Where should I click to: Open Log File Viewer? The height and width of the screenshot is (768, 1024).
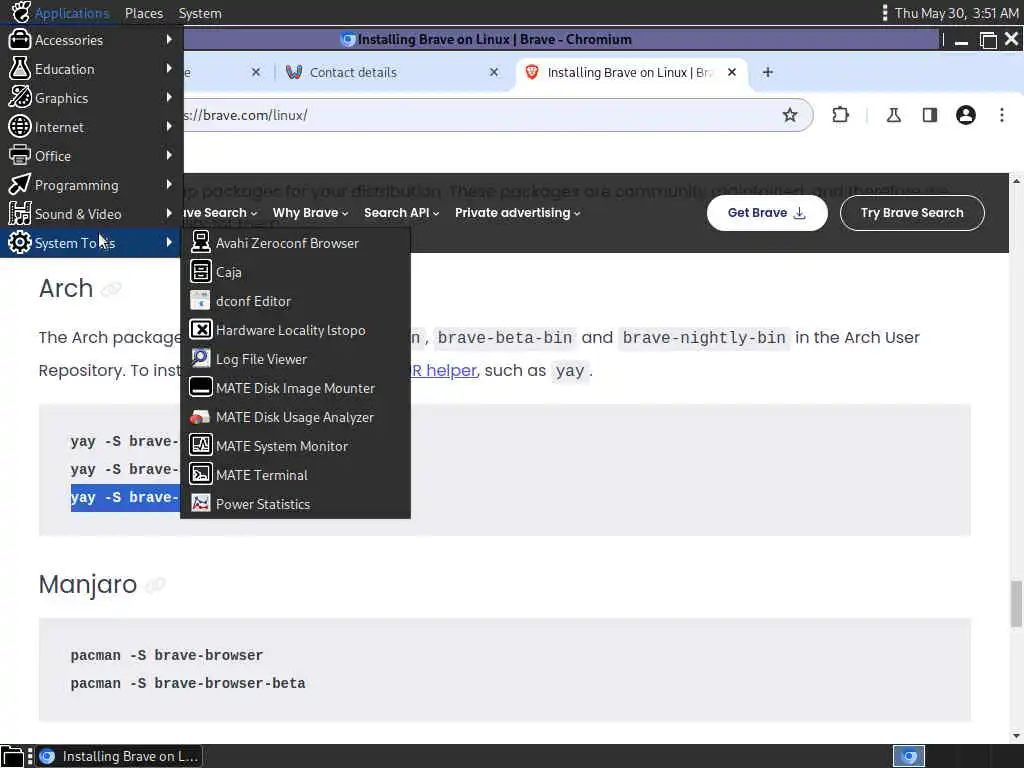(295, 359)
